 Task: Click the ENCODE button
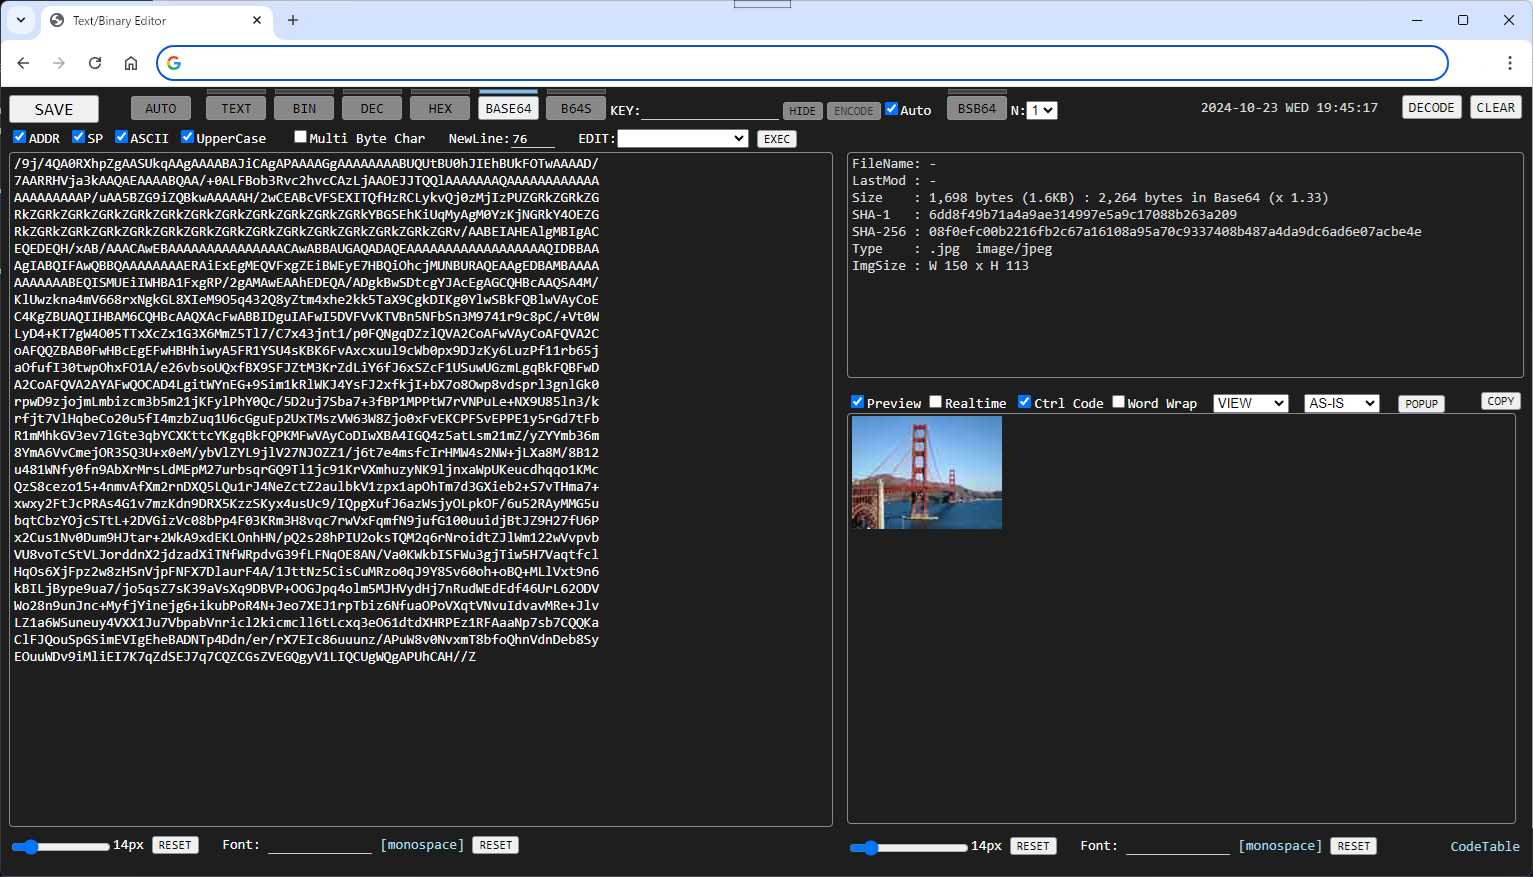[x=854, y=111]
